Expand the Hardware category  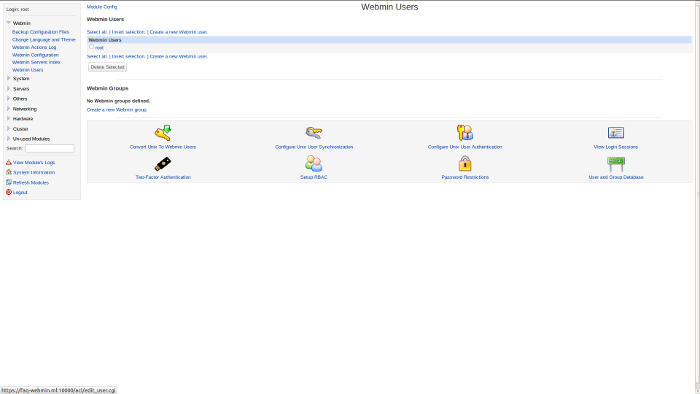click(8, 119)
